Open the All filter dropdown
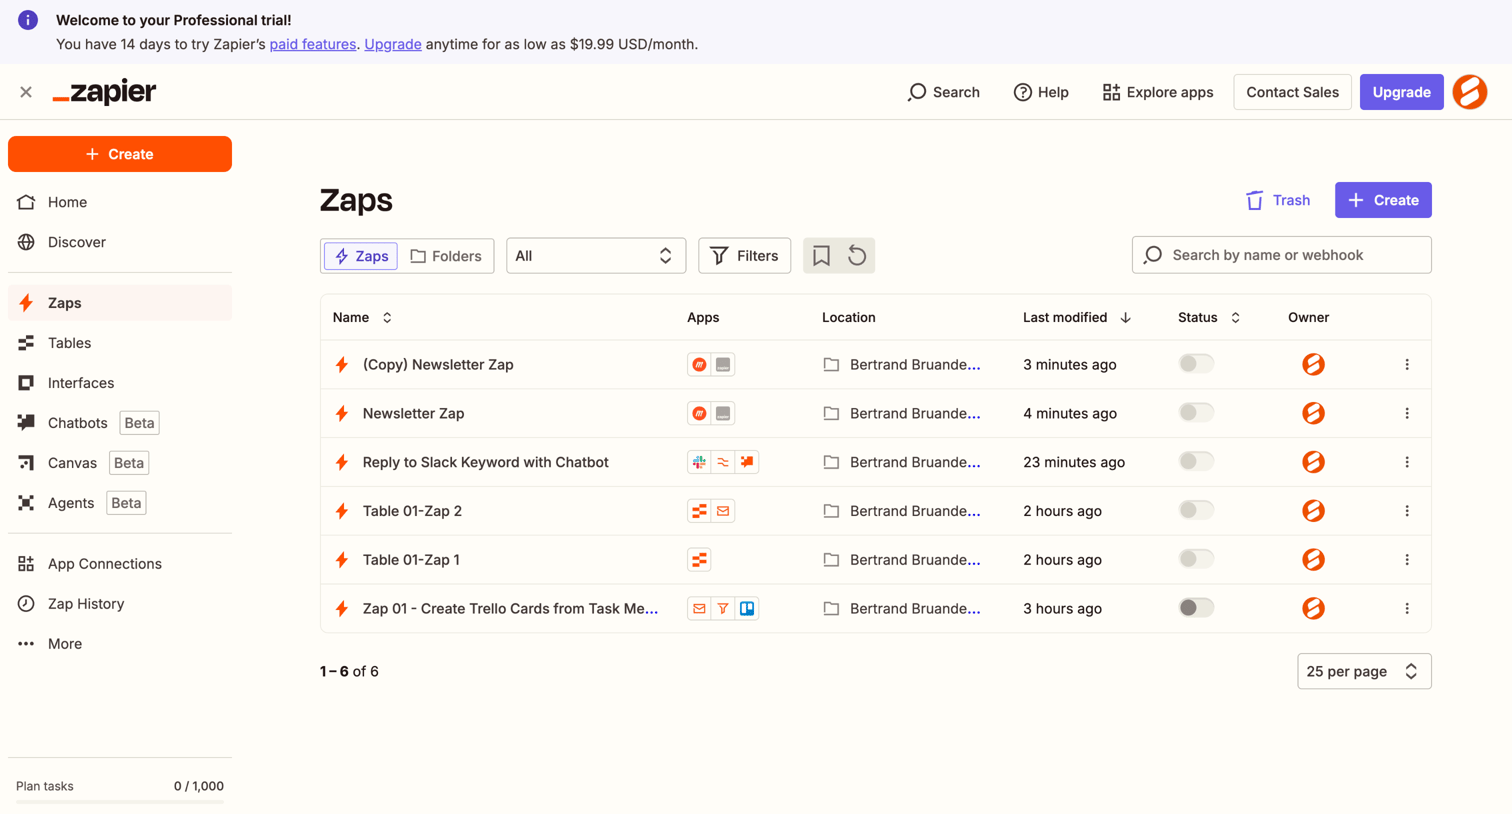The image size is (1512, 814). click(596, 256)
